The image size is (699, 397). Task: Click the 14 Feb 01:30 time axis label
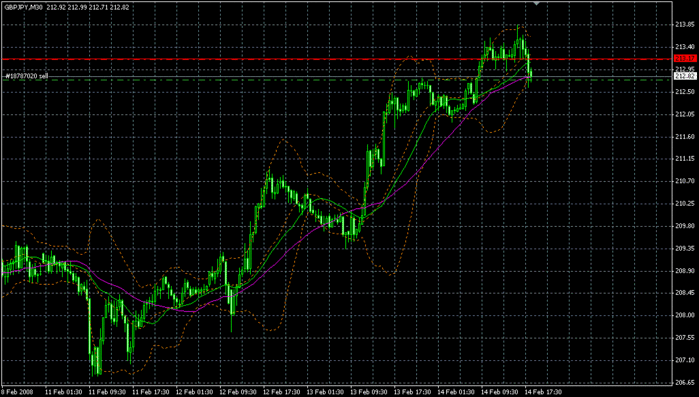tap(456, 392)
